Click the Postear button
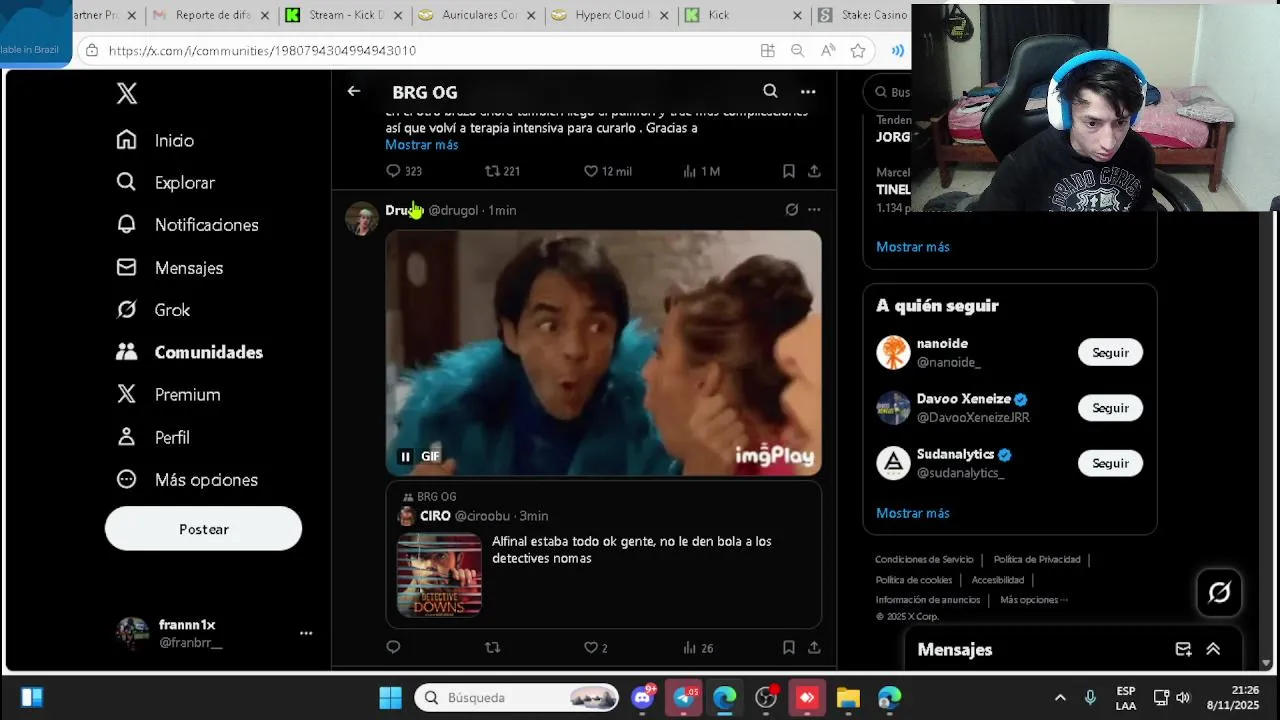This screenshot has width=1280, height=720. click(x=203, y=528)
